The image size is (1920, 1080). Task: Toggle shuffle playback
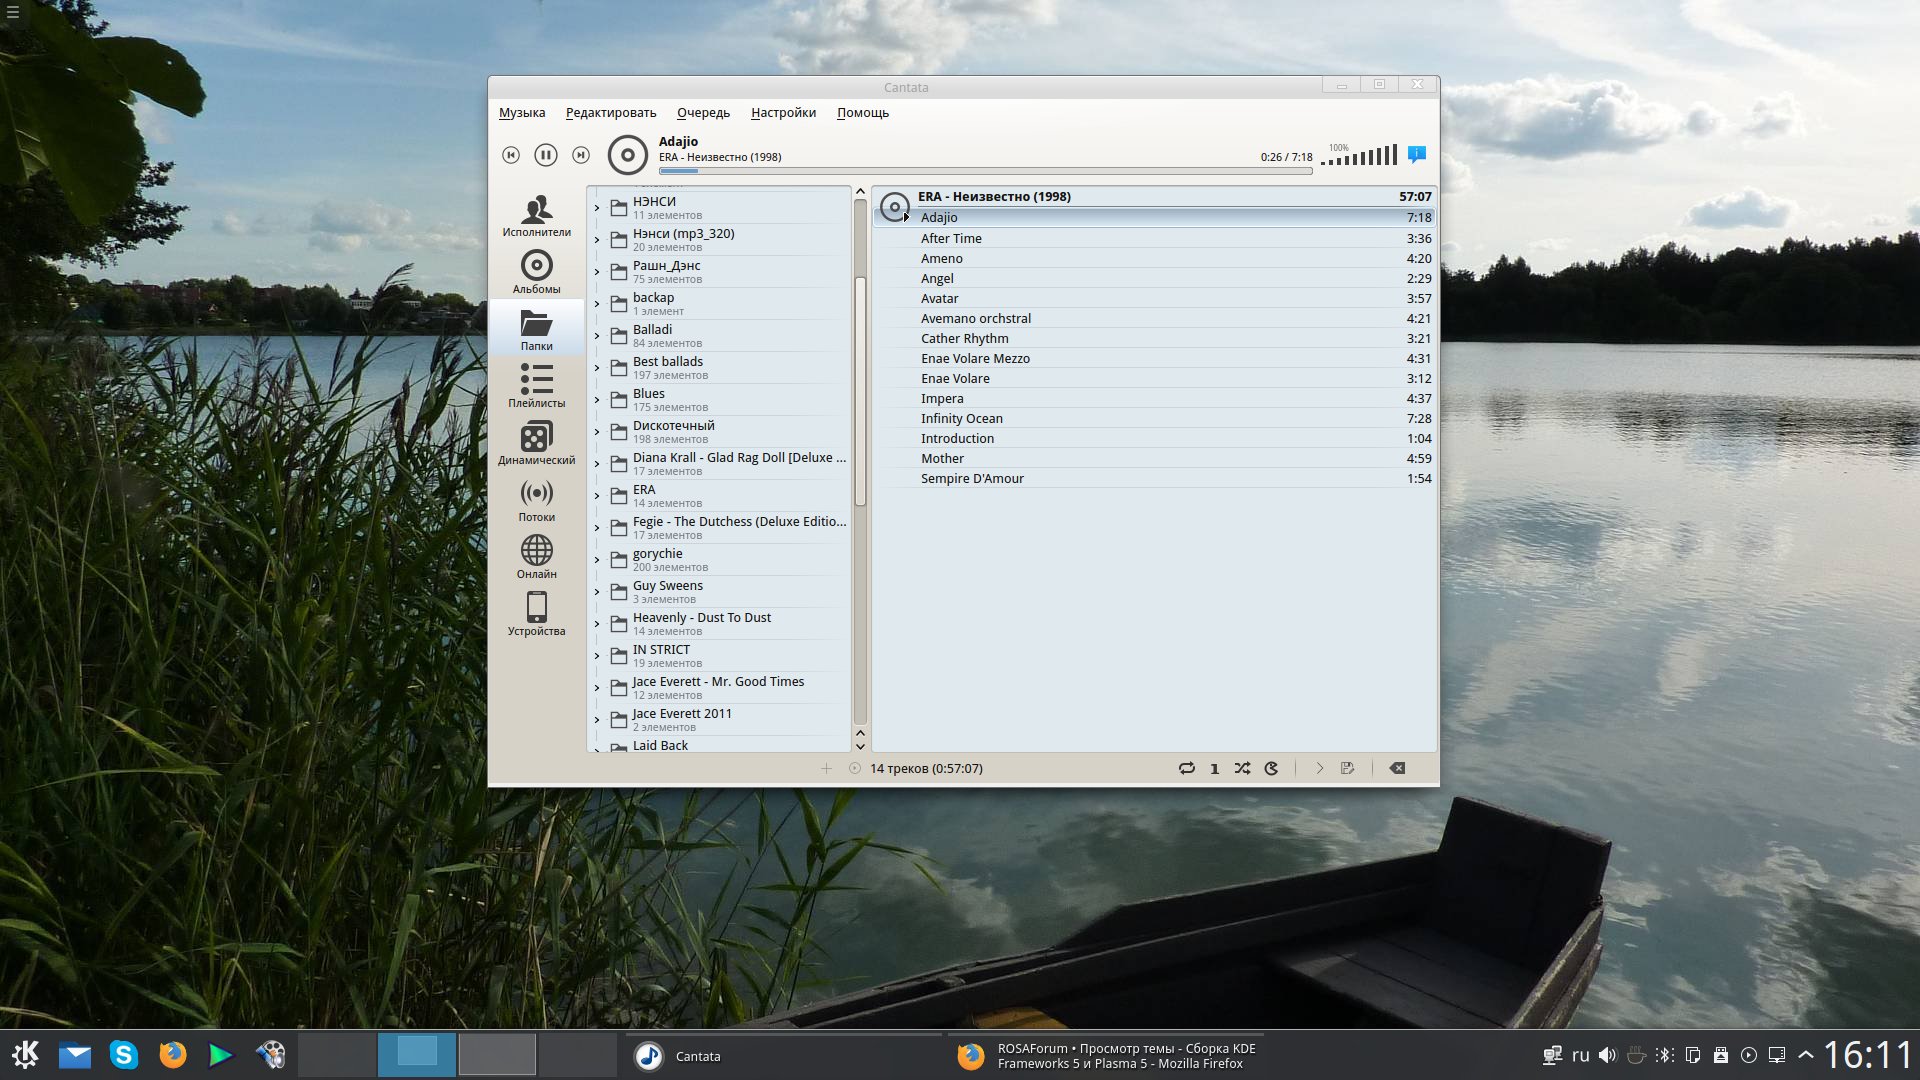click(1242, 768)
